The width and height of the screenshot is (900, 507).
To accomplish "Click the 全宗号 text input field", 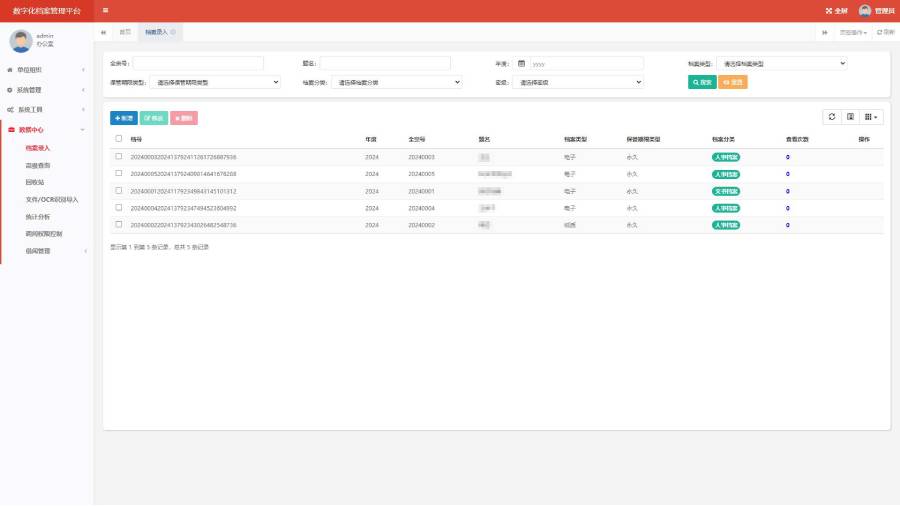I will pyautogui.click(x=198, y=63).
